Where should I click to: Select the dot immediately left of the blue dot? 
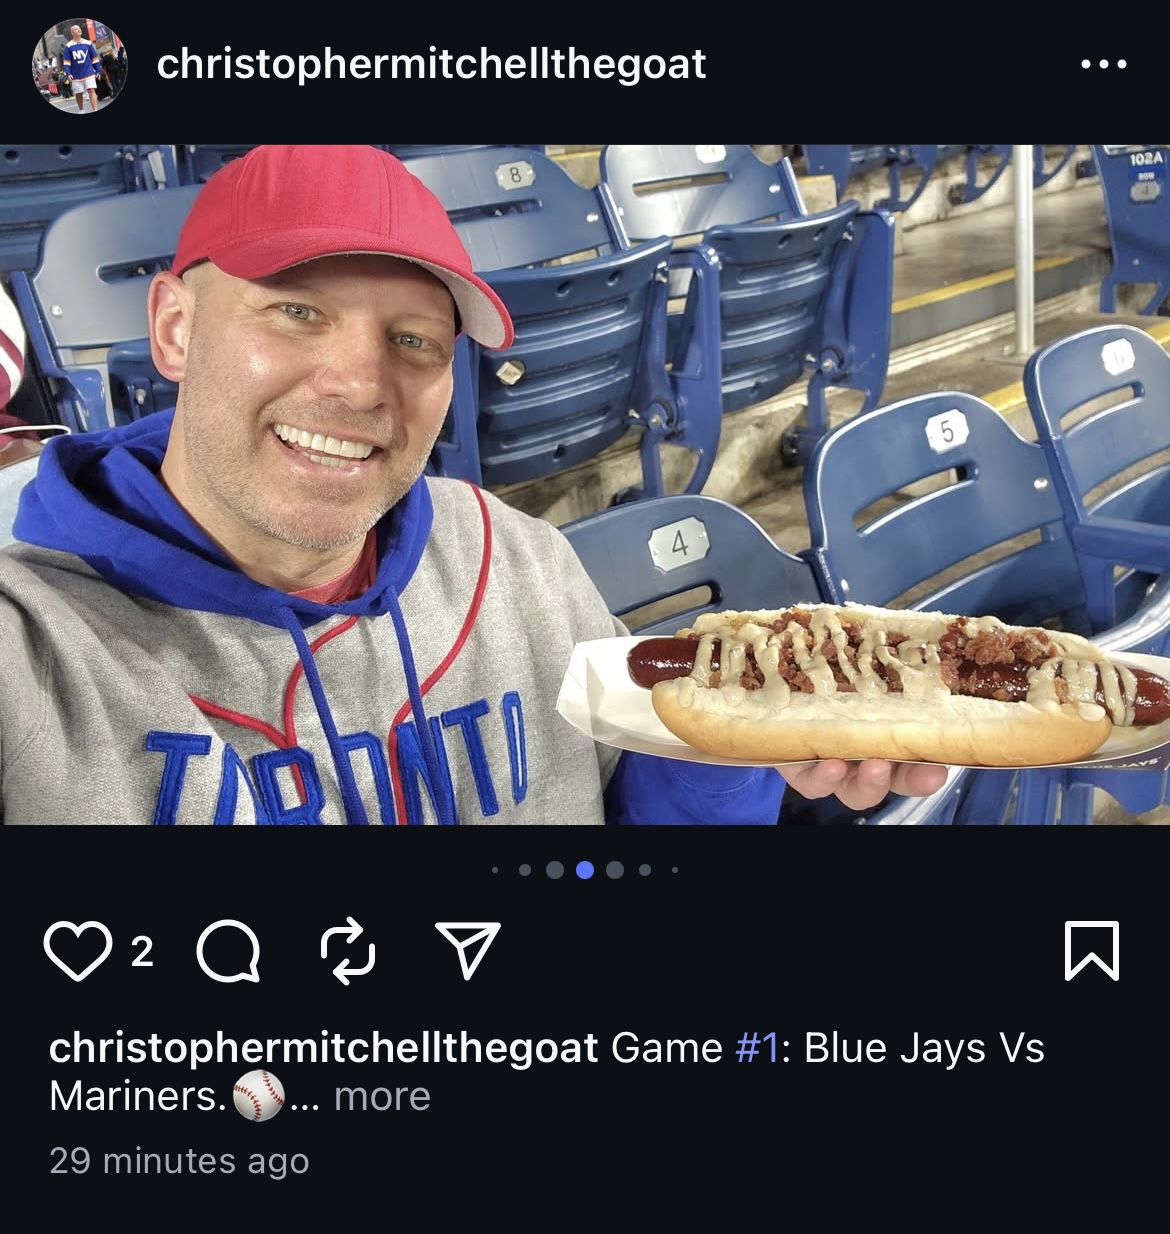click(x=555, y=870)
